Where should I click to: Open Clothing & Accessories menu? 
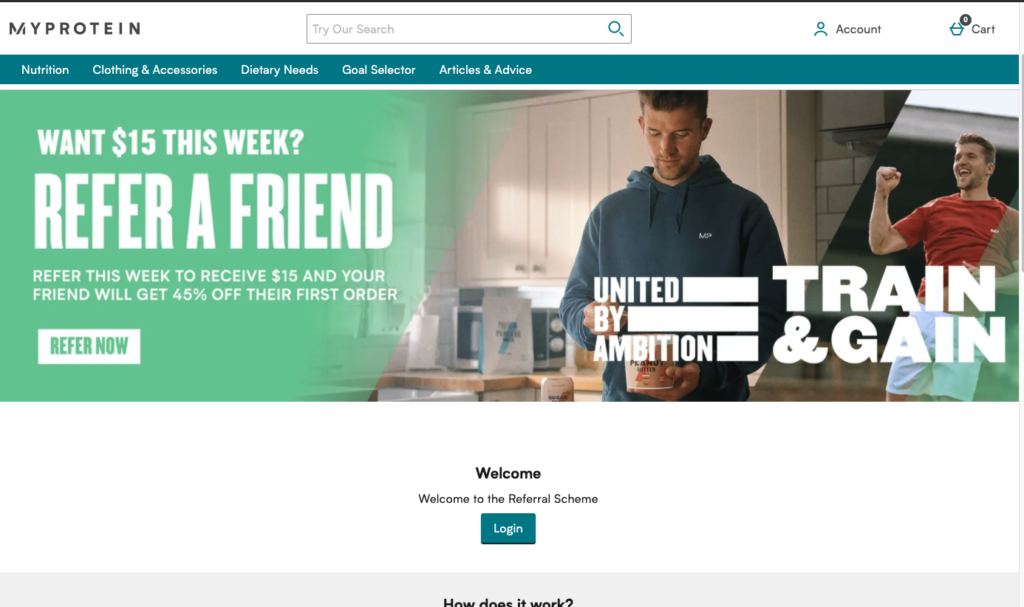155,70
